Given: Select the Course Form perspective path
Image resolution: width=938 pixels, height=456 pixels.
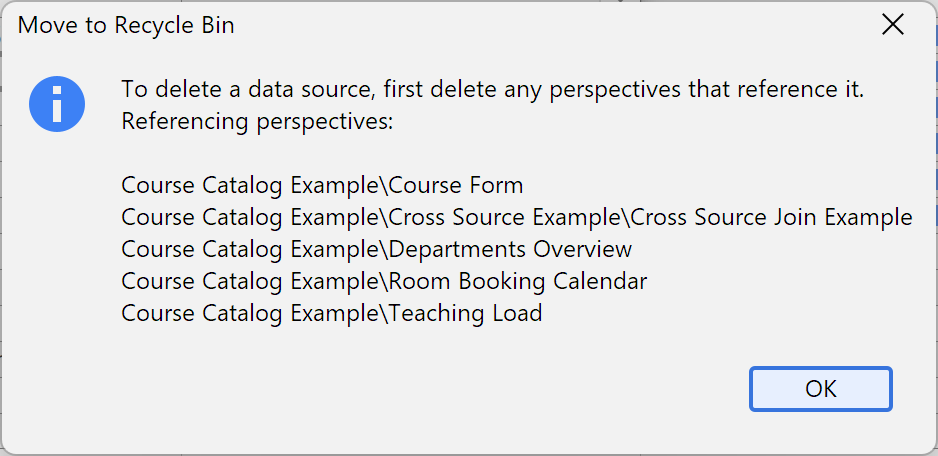Looking at the screenshot, I should point(322,185).
